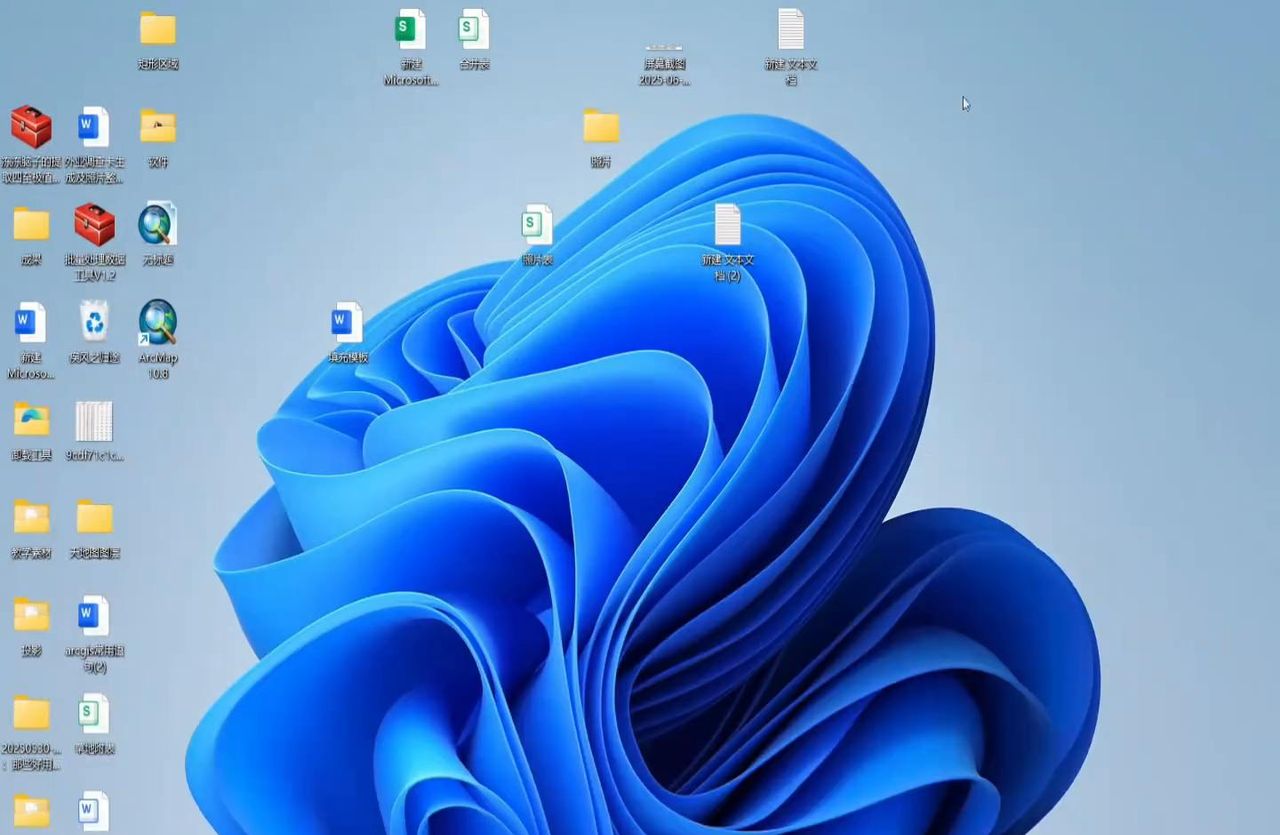This screenshot has width=1280, height=835.
Task: Click the 填充模板 Word document icon
Action: tap(347, 322)
